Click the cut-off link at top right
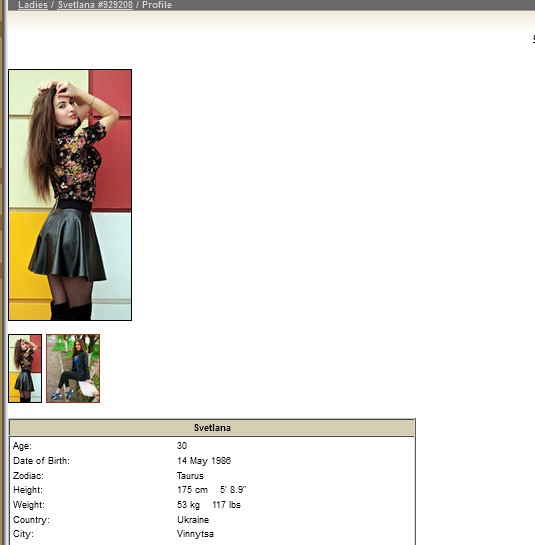 click(534, 39)
